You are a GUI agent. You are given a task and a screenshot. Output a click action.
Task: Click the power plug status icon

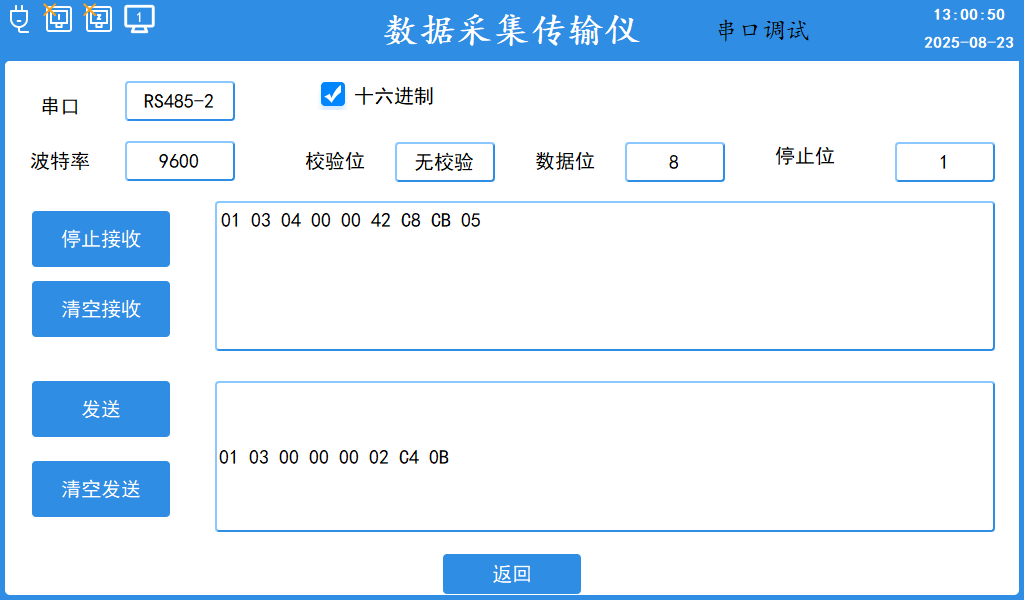click(20, 18)
